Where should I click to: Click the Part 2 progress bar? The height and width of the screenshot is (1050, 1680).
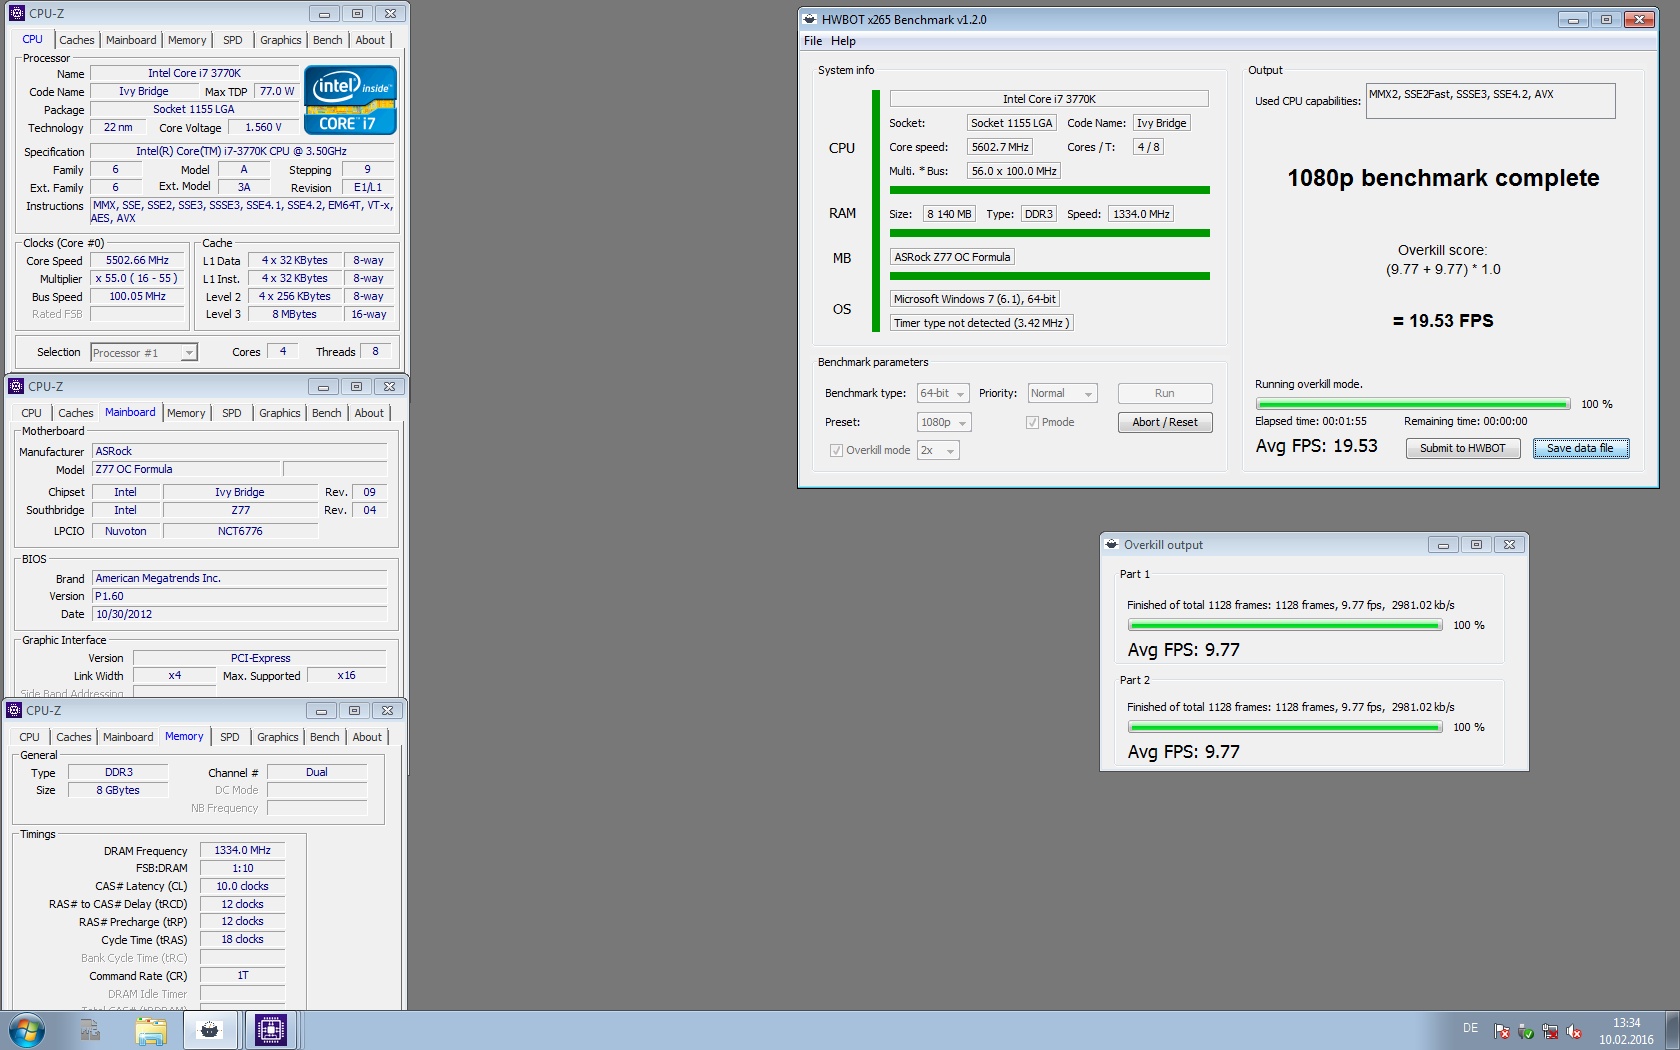(1285, 728)
